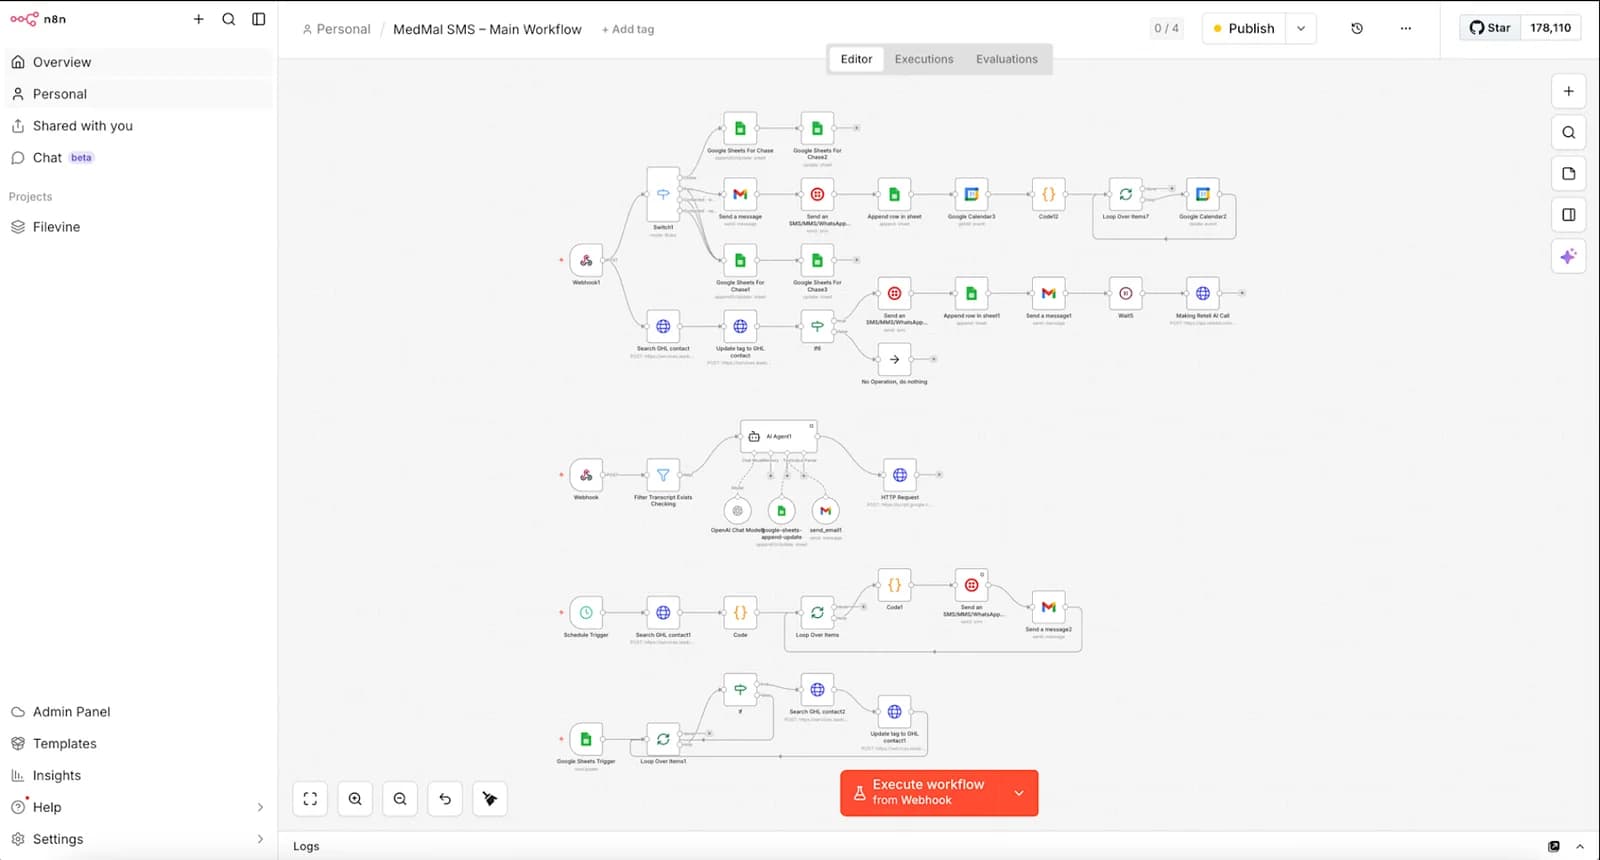Screen dimensions: 1600x860
Task: Select the Loop Over Items node
Action: pyautogui.click(x=817, y=612)
